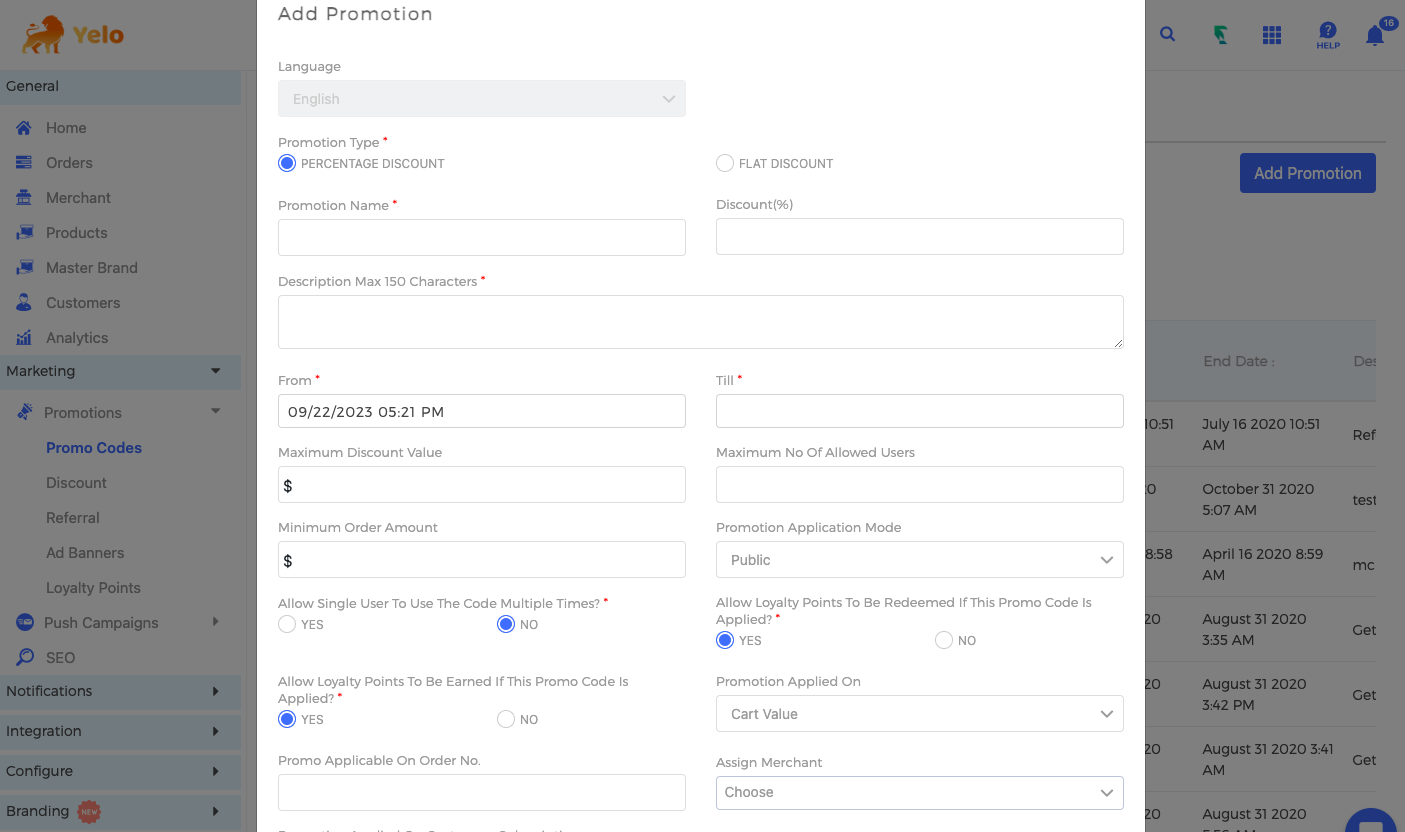Select the FLAT DISCOUNT radio option
Viewport: 1405px width, 832px height.
pyautogui.click(x=725, y=163)
